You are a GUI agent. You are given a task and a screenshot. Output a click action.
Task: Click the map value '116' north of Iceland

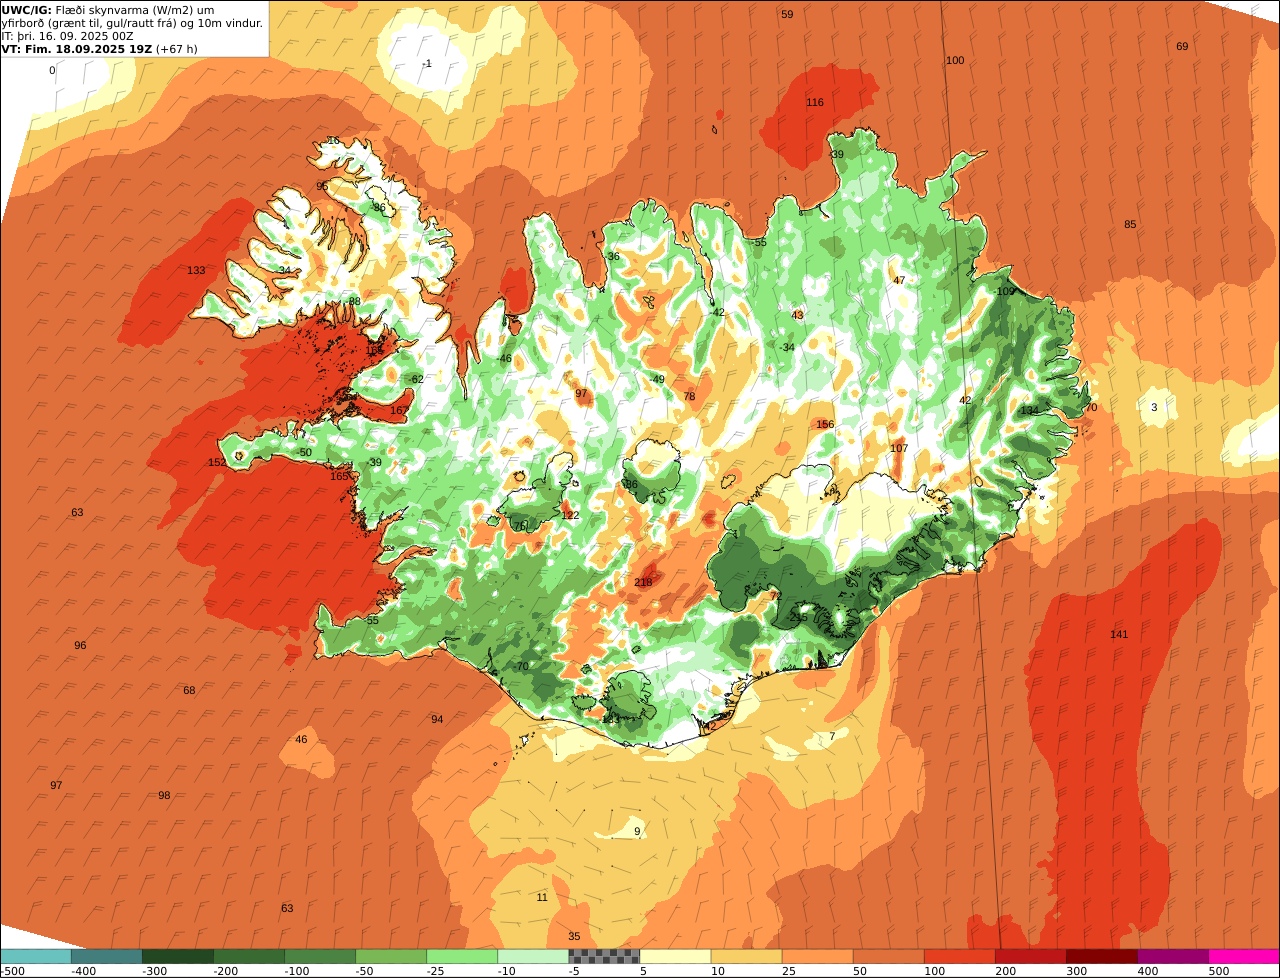815,103
